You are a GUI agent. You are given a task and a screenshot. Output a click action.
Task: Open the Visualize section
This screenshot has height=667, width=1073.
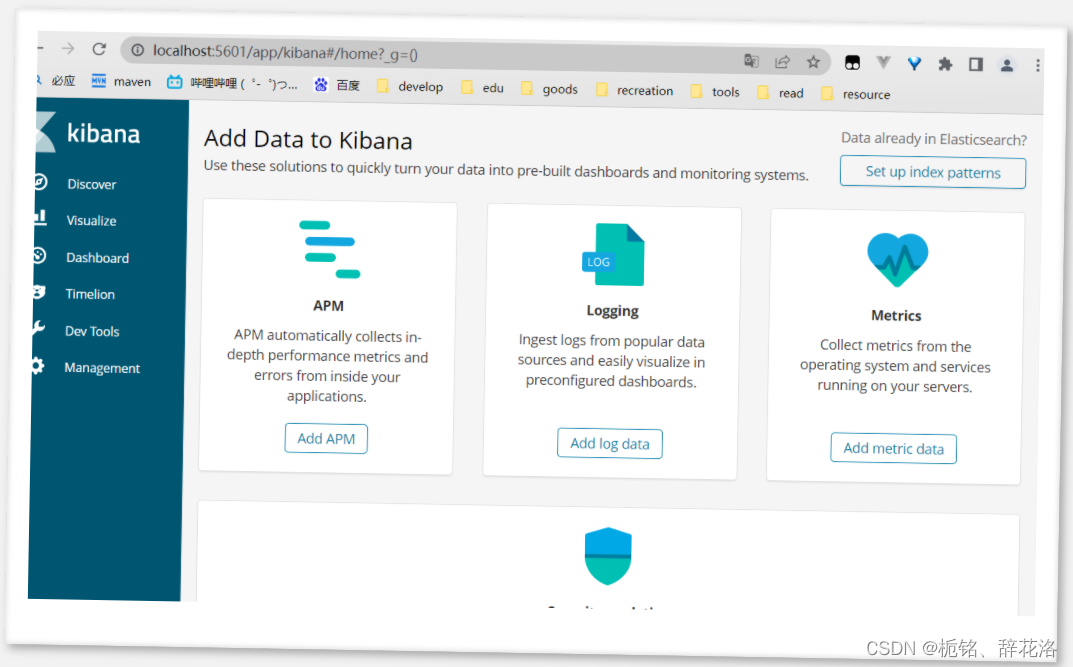(91, 220)
